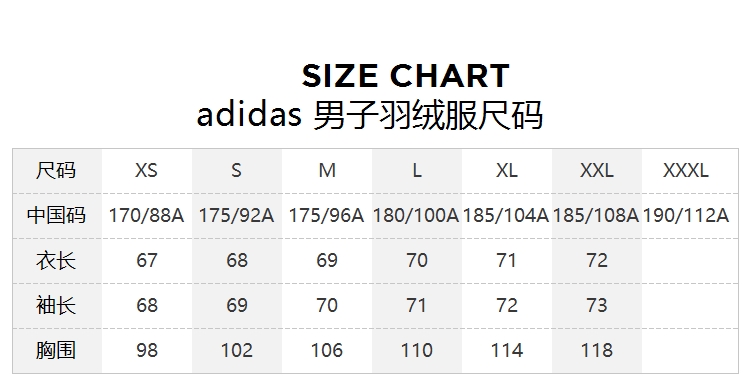Click the 170/88A China size cell

146,216
